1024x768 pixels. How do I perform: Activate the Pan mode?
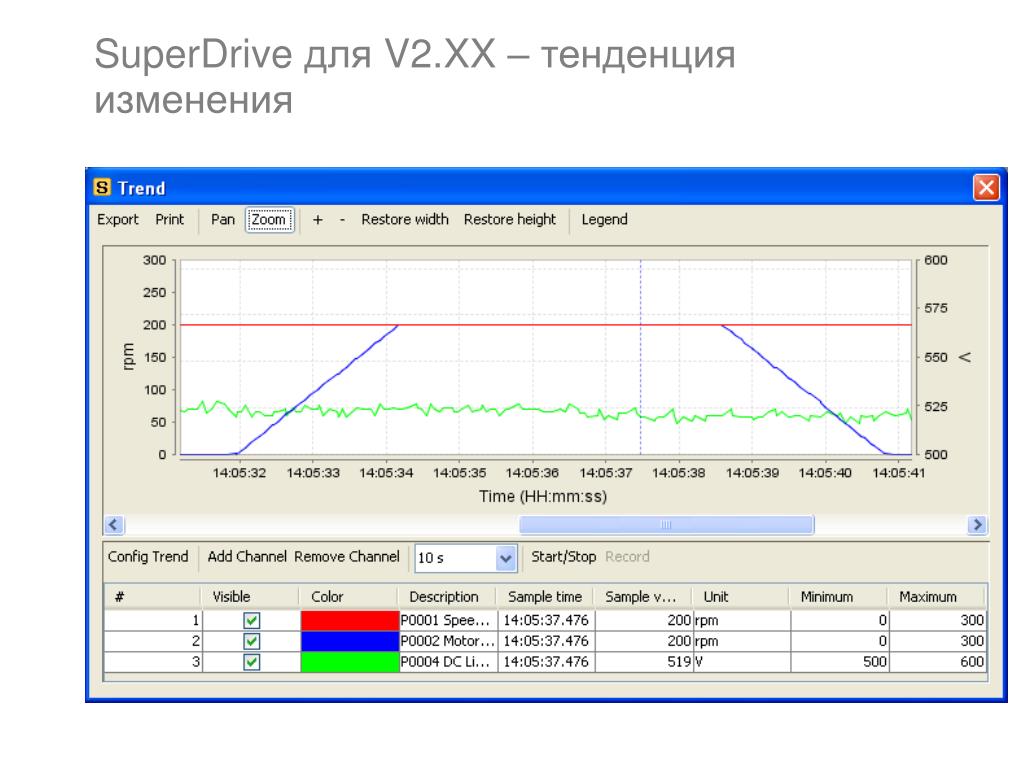(223, 219)
